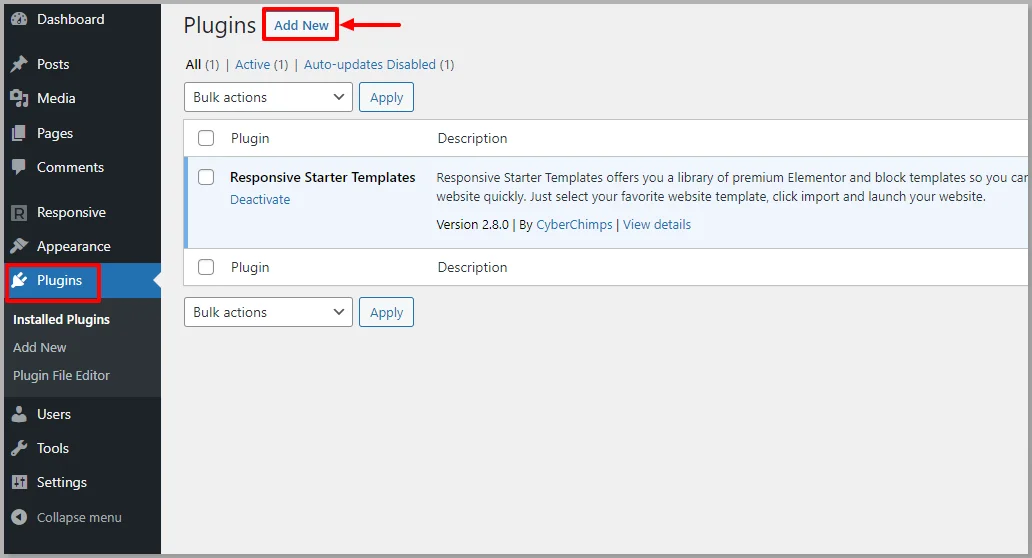The image size is (1032, 558).
Task: Click the Plugin column header at top
Action: tap(250, 138)
